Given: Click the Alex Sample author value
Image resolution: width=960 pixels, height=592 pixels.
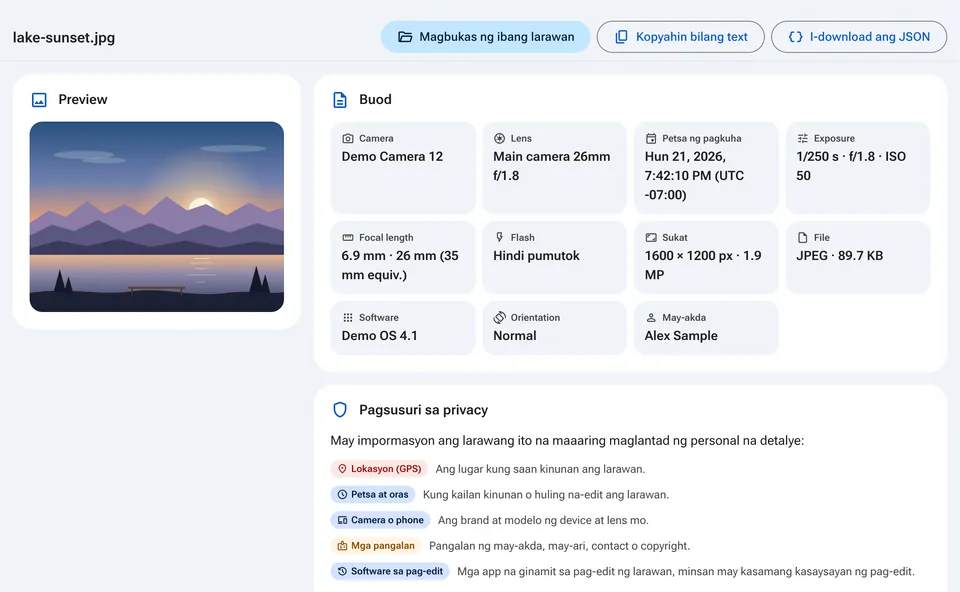Looking at the screenshot, I should click(681, 336).
